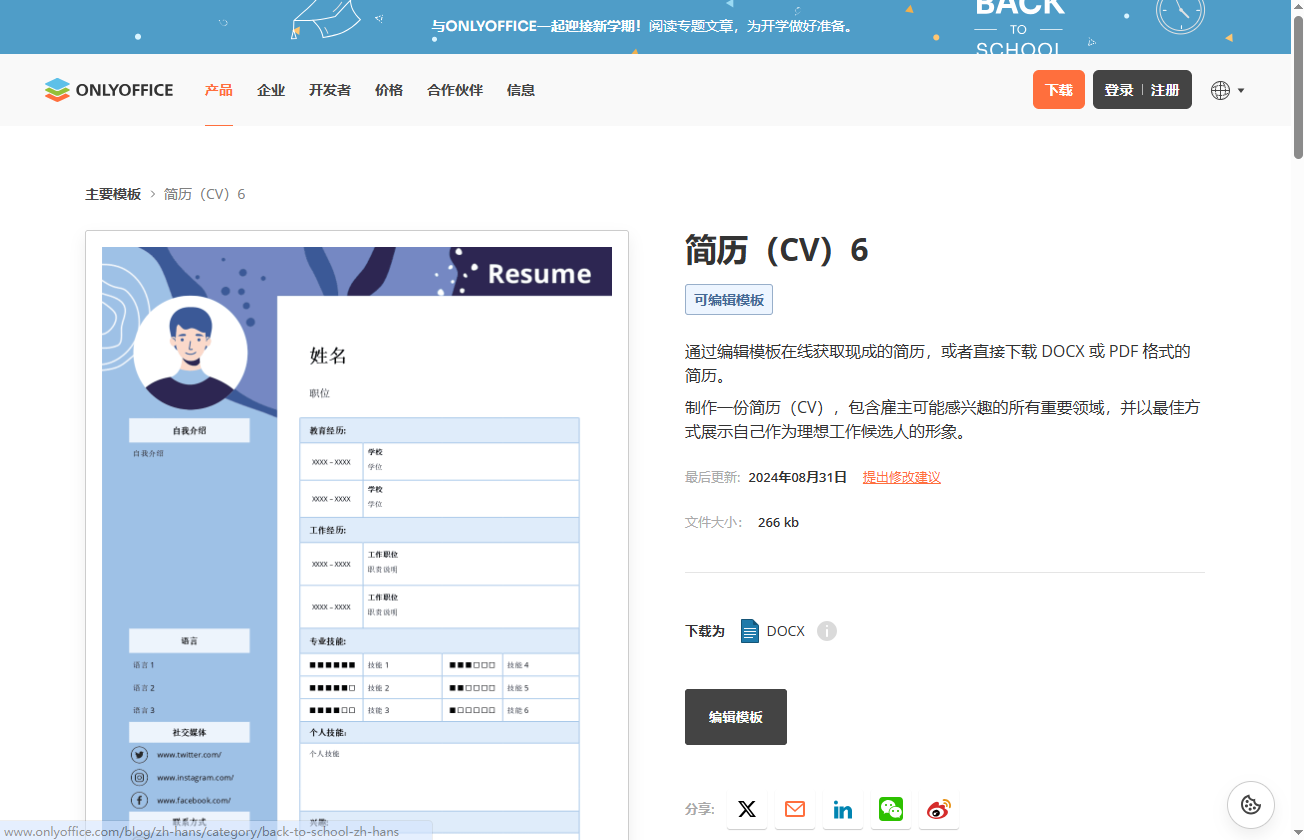Click the orange 下载 button
Screen dimensions: 1304x840
[1059, 90]
